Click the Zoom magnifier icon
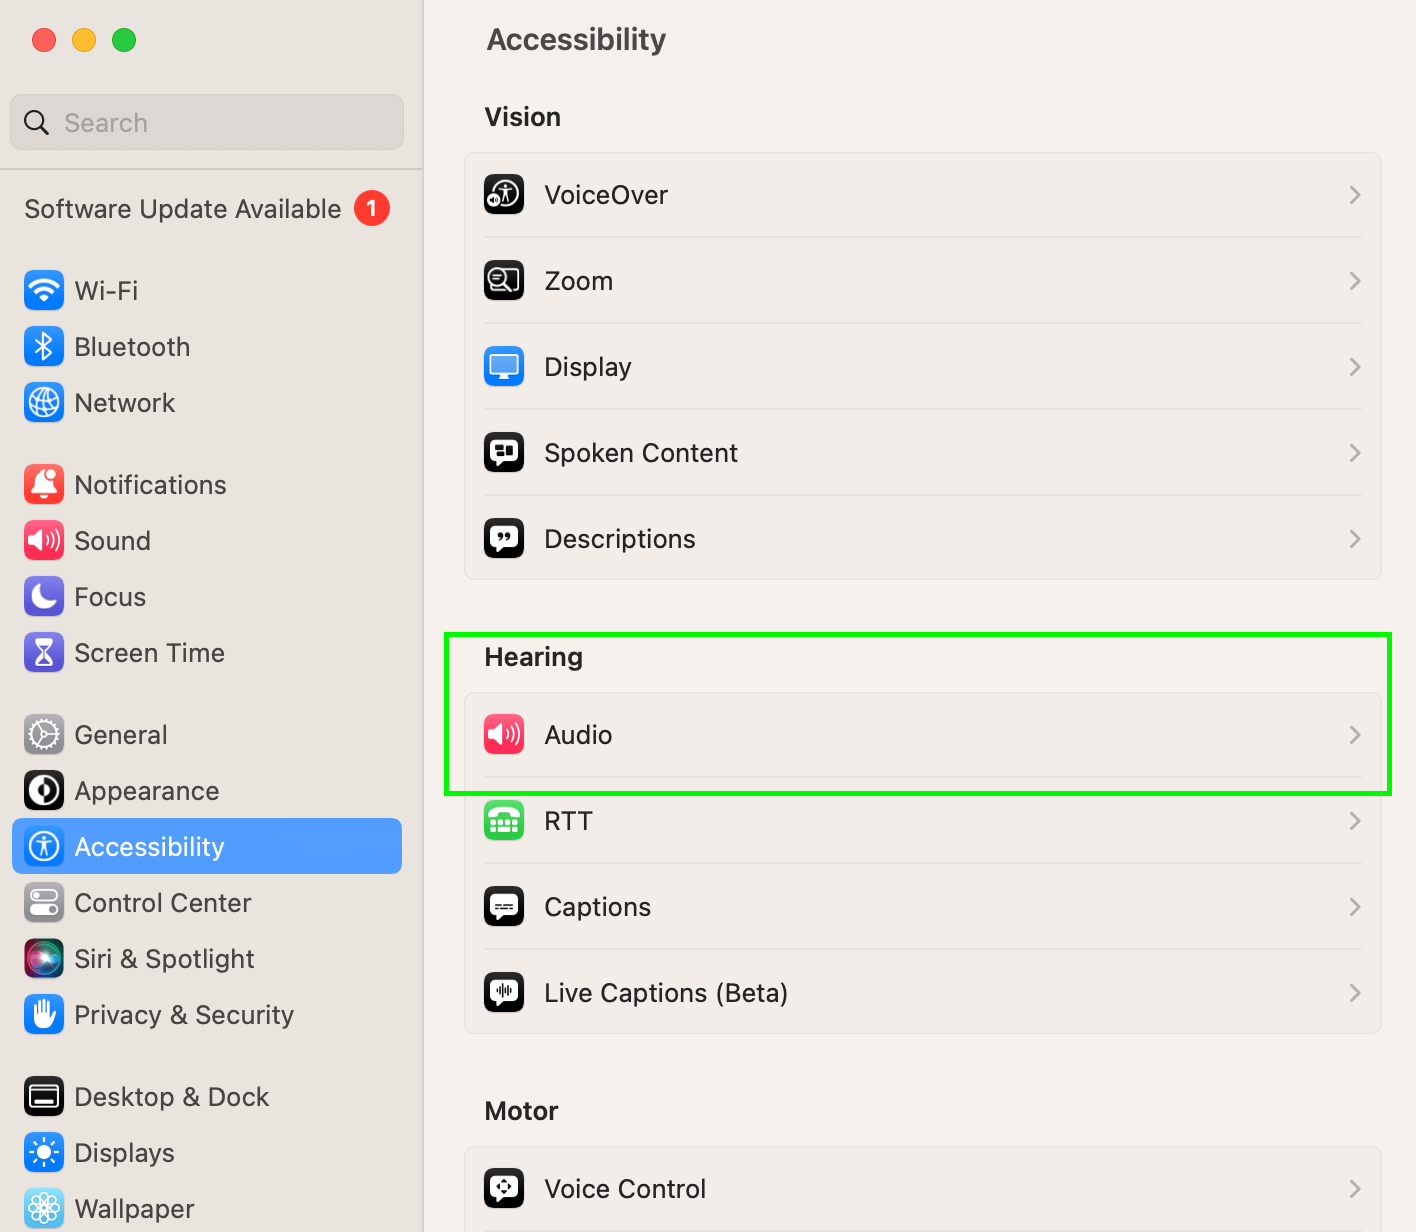The image size is (1416, 1232). point(504,281)
